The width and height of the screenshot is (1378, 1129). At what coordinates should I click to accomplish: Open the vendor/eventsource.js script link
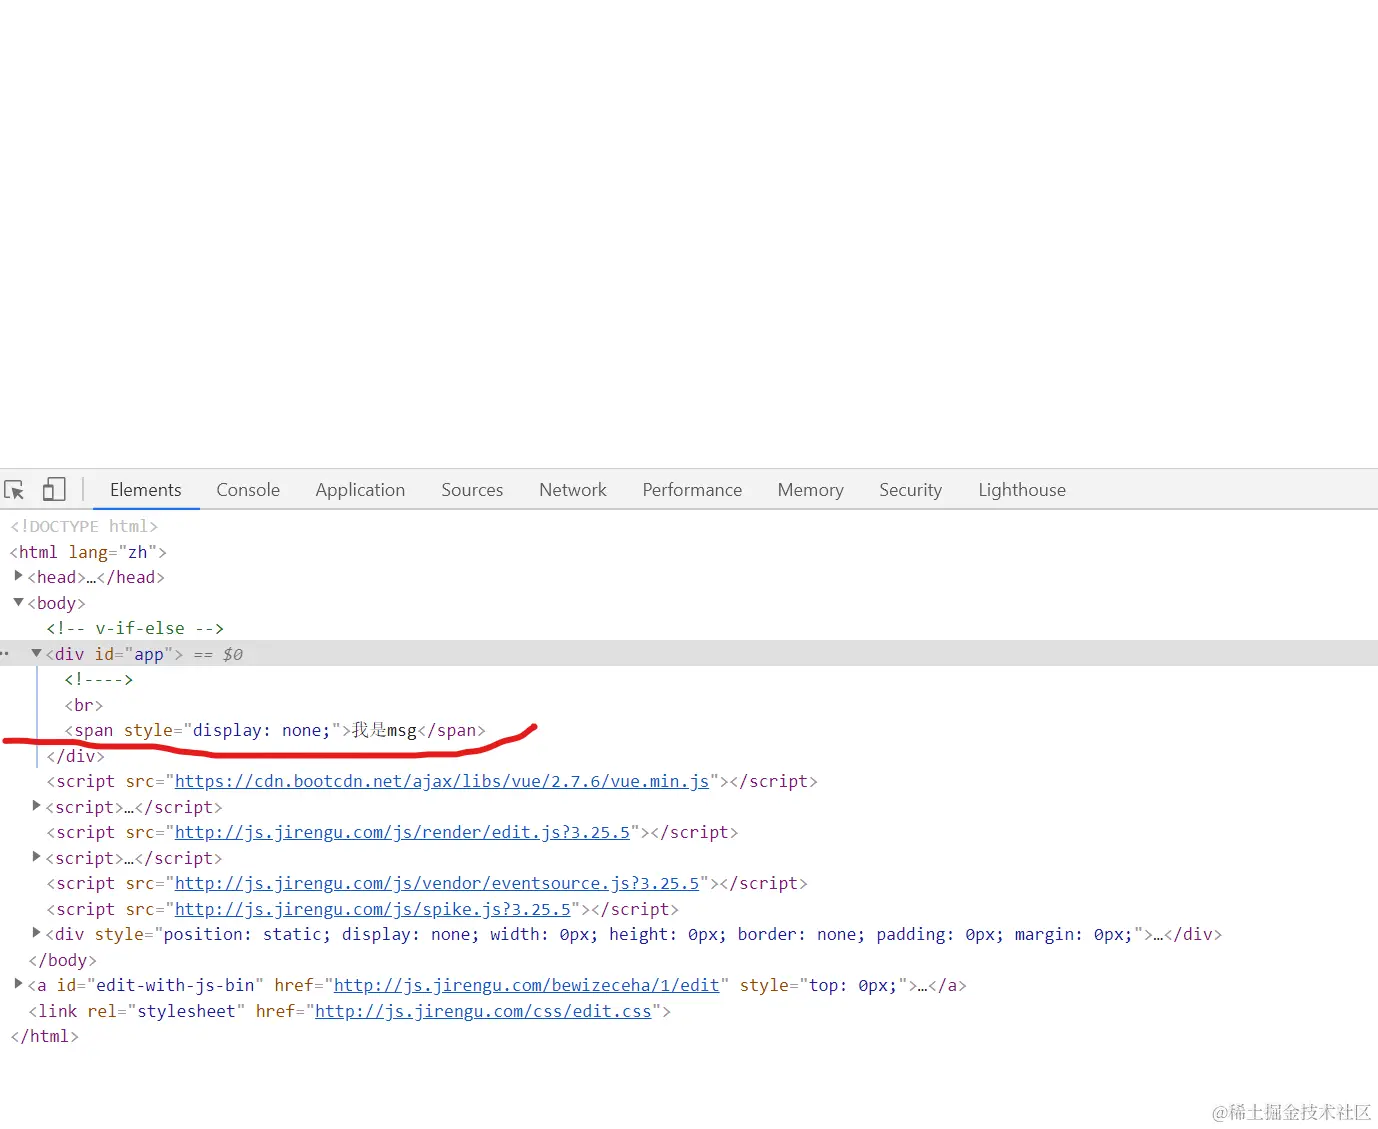(x=437, y=883)
